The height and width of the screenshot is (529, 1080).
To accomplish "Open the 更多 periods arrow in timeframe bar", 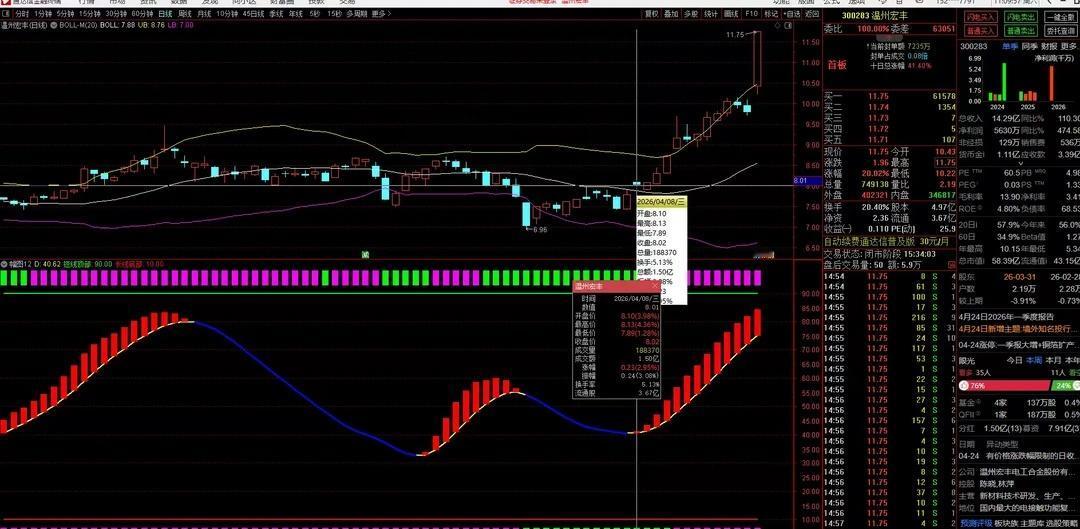I will (383, 13).
